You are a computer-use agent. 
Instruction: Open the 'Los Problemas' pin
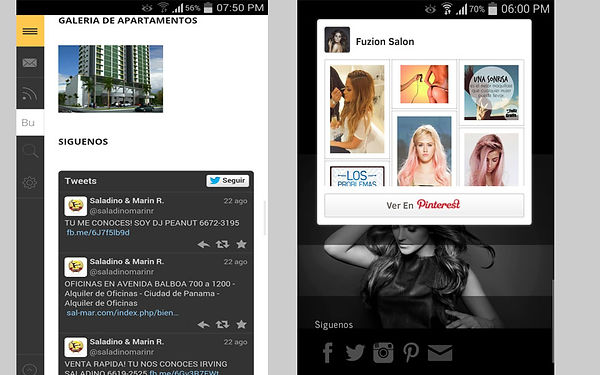pos(357,176)
